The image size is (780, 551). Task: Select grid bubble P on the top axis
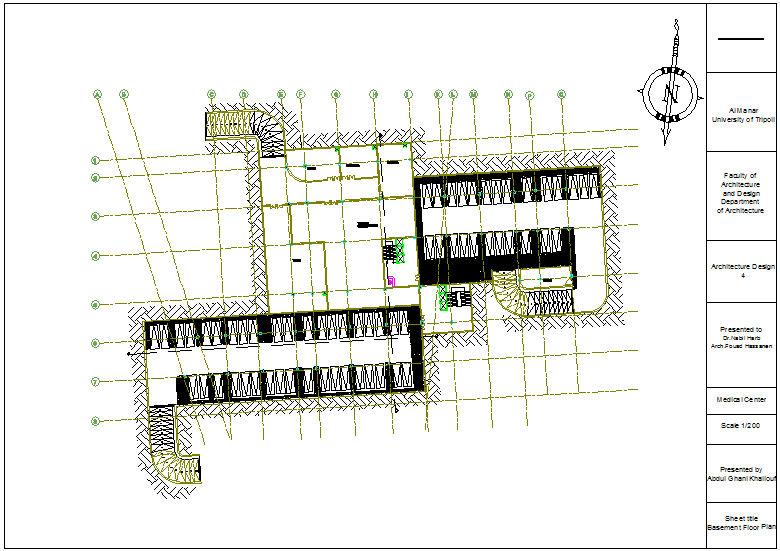pyautogui.click(x=530, y=95)
